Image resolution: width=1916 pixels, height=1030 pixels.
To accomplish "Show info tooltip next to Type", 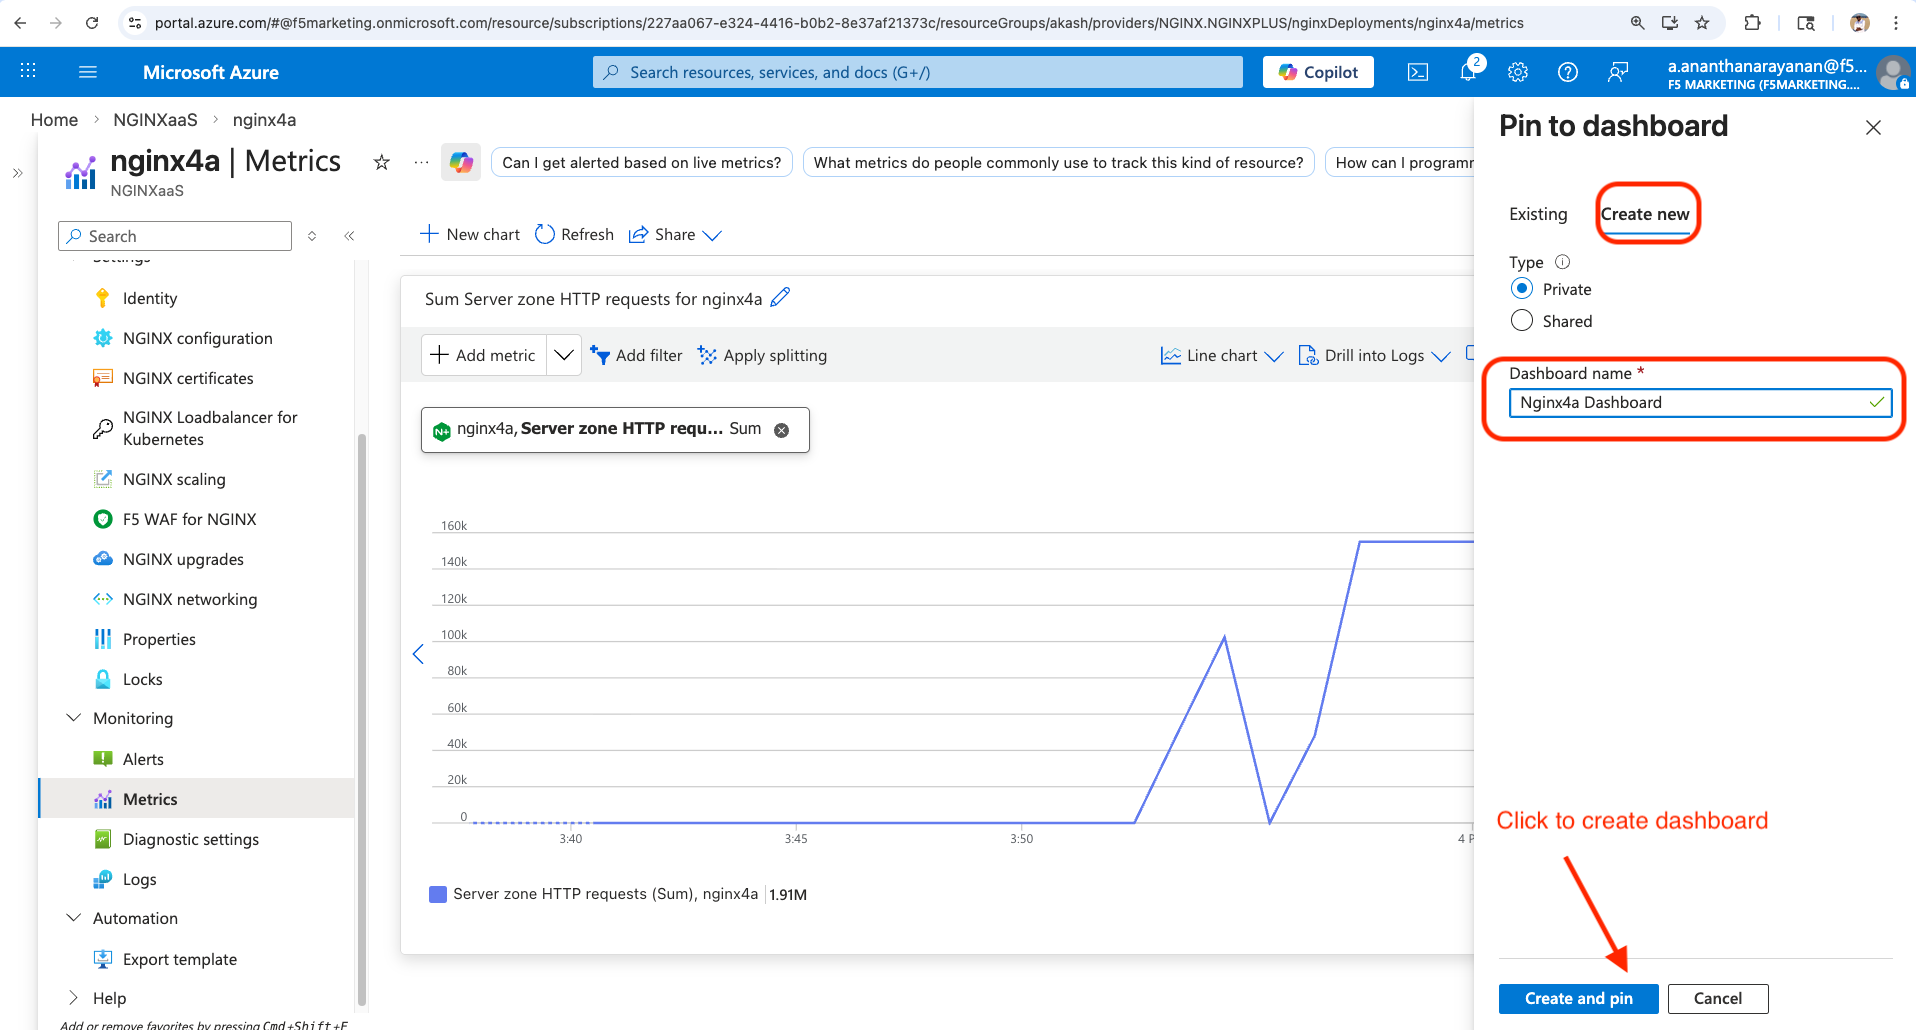I will coord(1563,262).
